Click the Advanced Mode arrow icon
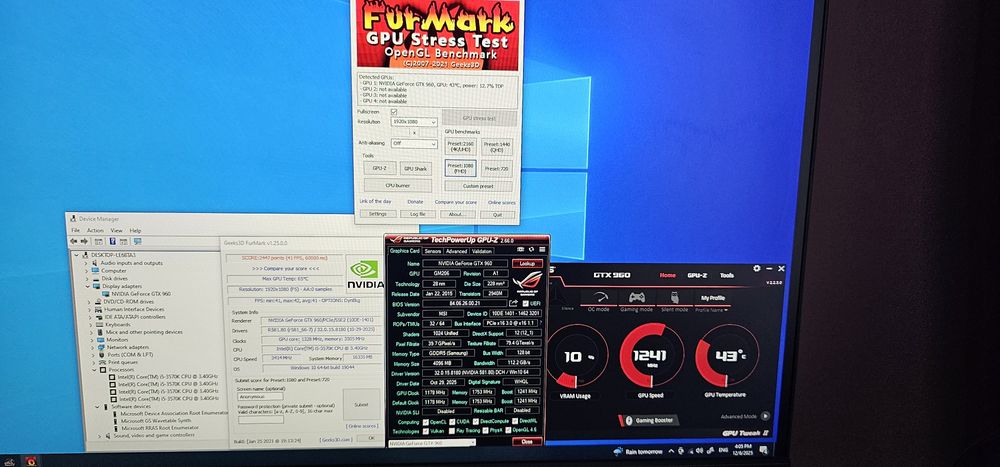 coord(765,416)
